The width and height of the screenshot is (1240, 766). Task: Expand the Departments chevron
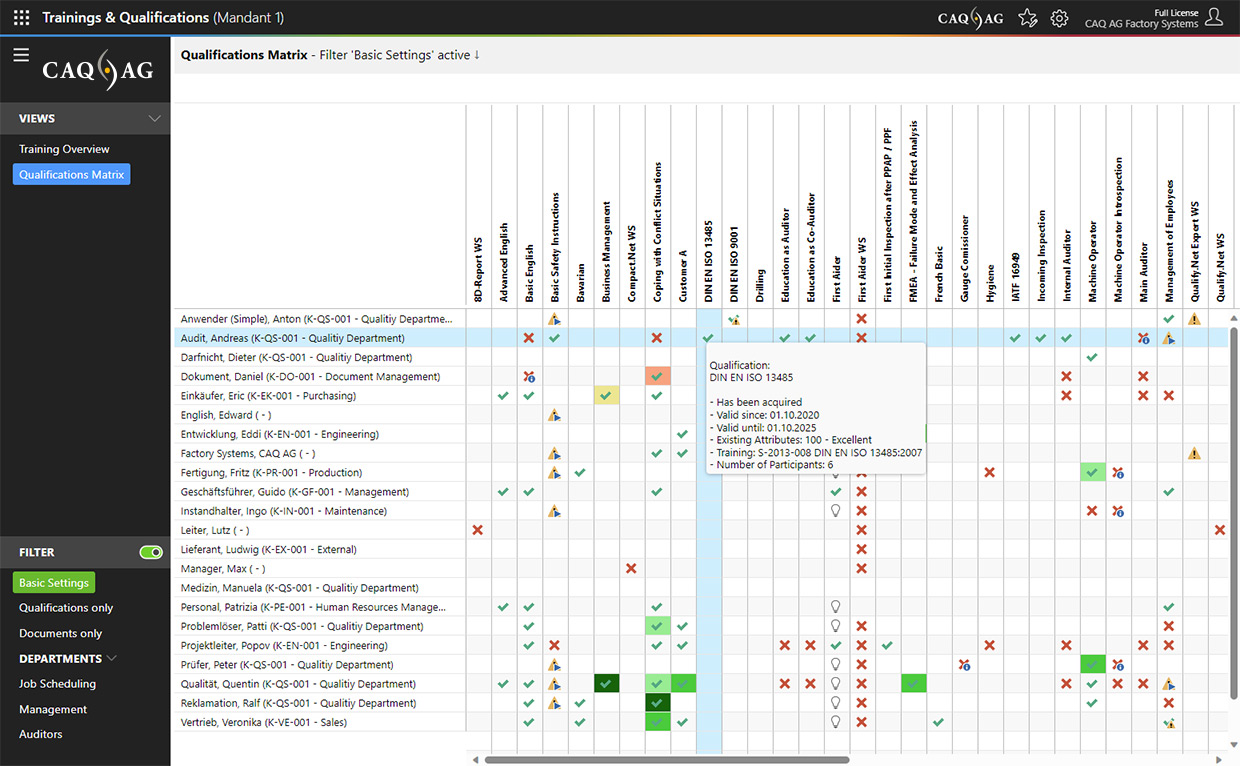(112, 659)
